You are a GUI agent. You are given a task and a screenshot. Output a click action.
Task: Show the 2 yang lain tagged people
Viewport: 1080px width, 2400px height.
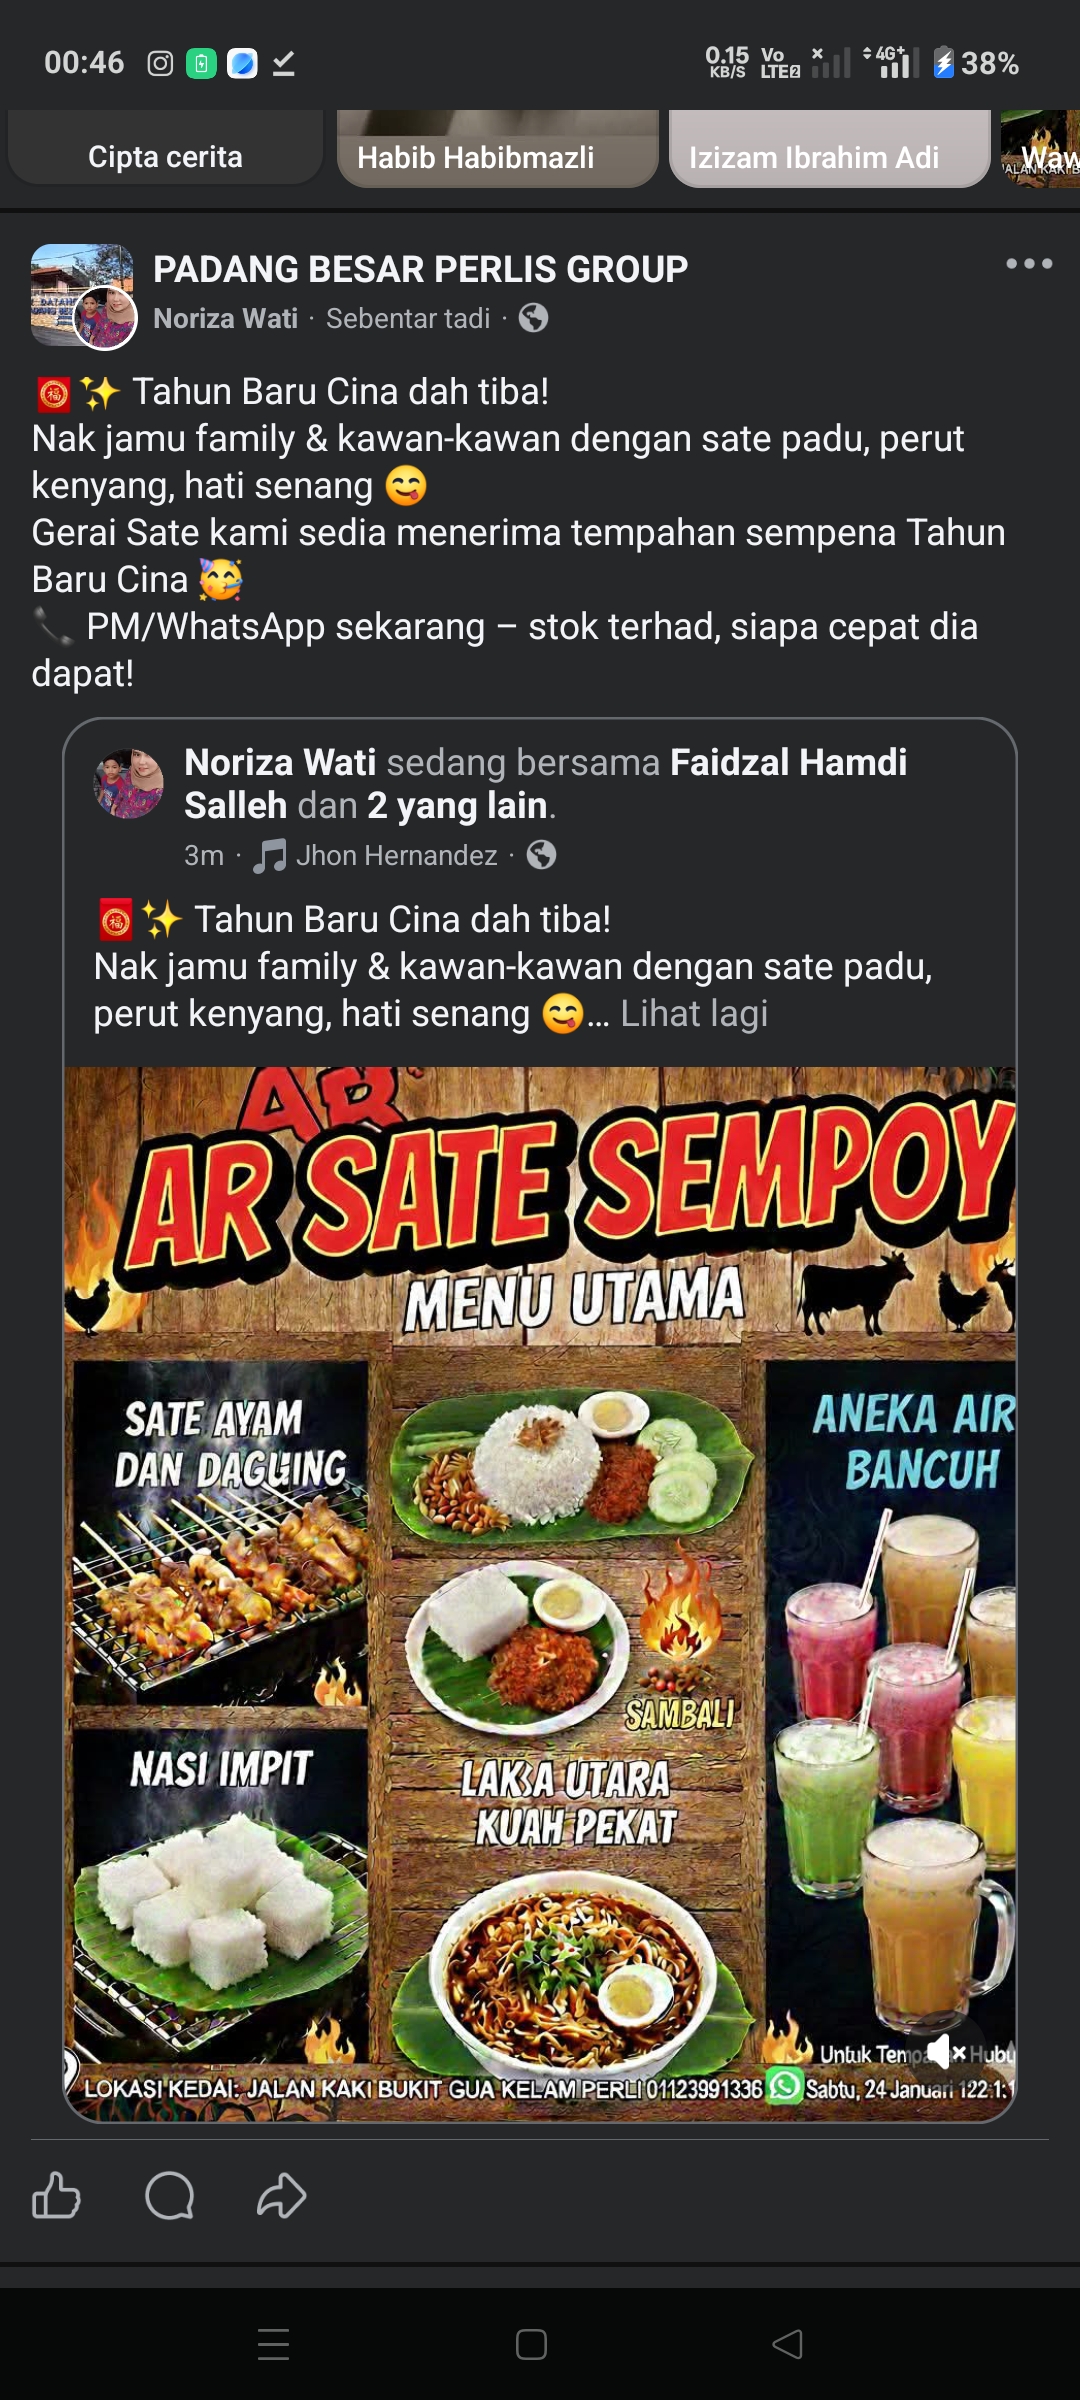click(x=457, y=806)
